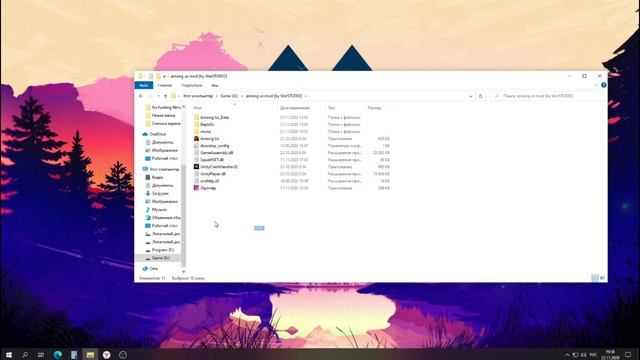Image resolution: width=640 pixels, height=360 pixels.
Task: Switch to large icons view layout
Action: coord(602,278)
